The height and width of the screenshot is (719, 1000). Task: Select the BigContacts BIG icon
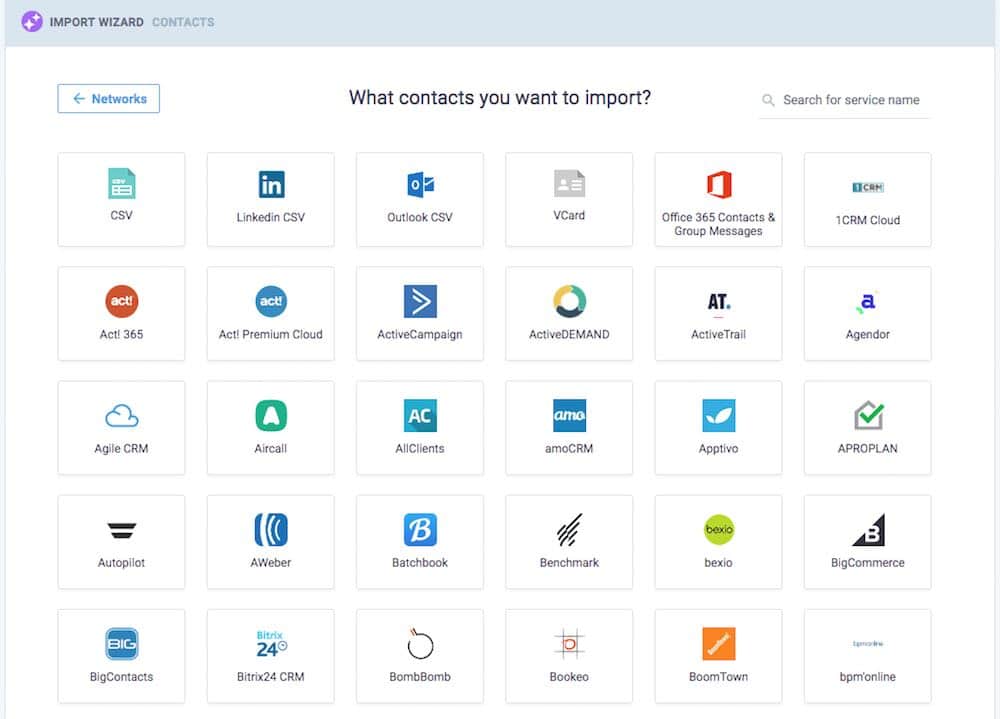[121, 644]
